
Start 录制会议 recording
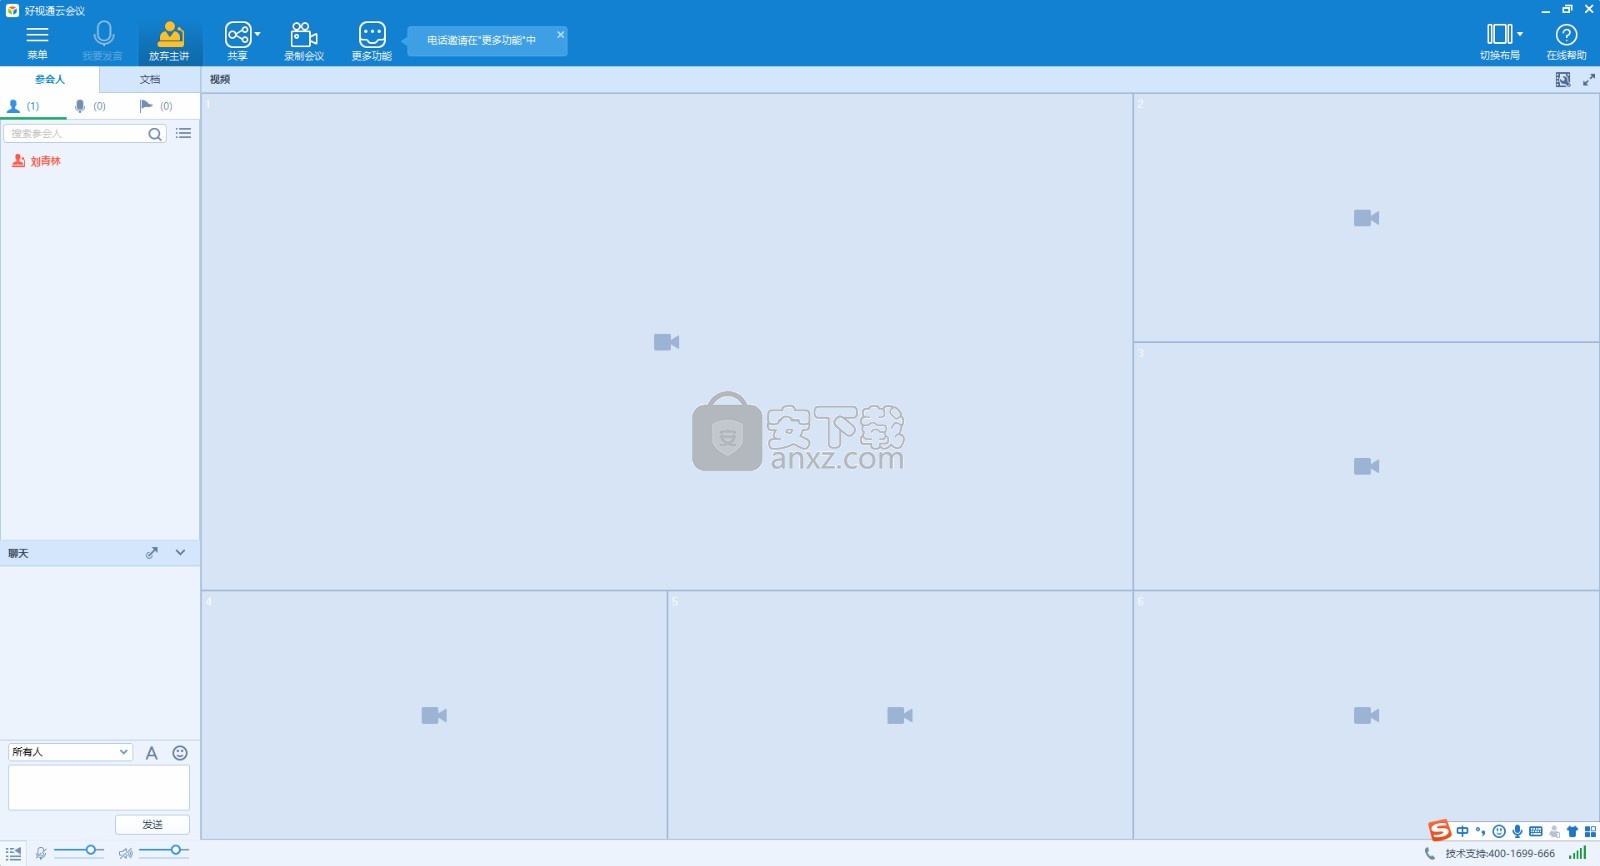click(x=304, y=41)
